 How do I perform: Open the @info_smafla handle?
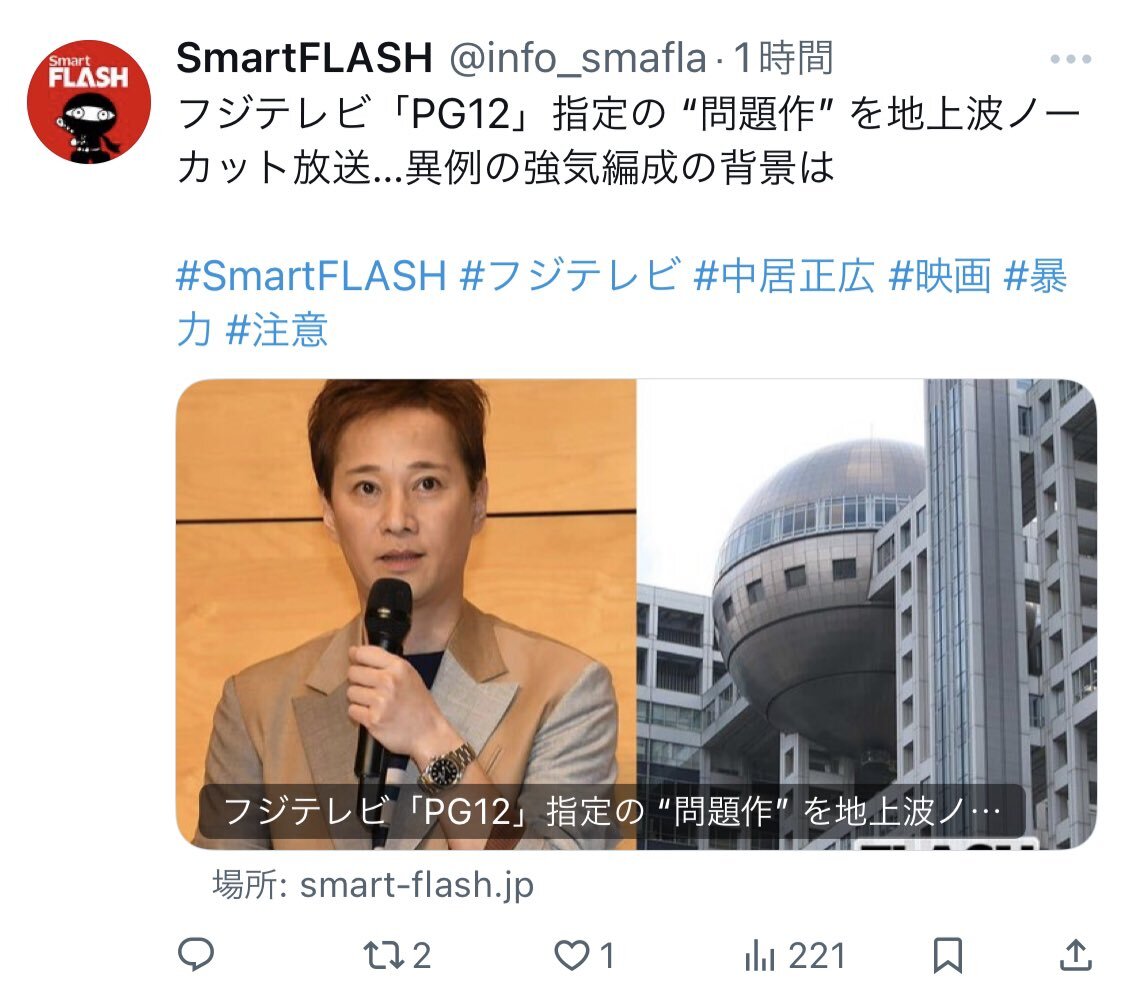pyautogui.click(x=578, y=59)
